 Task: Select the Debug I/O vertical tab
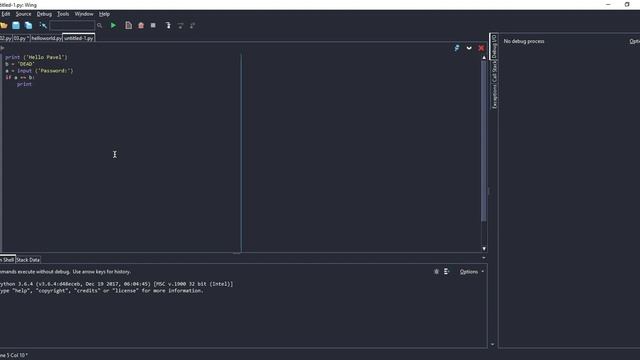point(494,46)
